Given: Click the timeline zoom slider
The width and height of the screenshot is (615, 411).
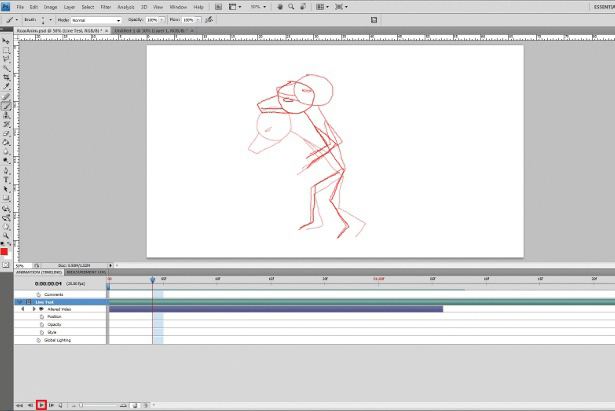Looking at the screenshot, I should point(102,405).
